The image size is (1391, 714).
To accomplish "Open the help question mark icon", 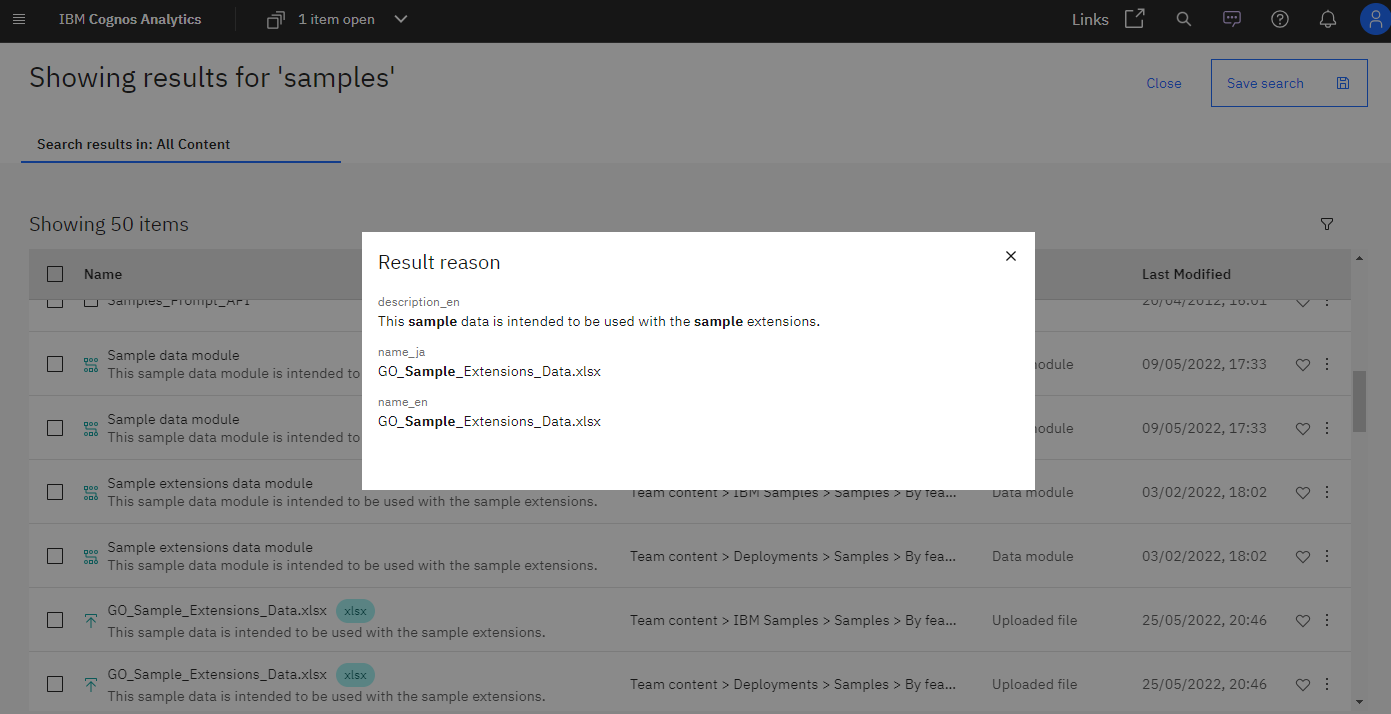I will point(1280,19).
